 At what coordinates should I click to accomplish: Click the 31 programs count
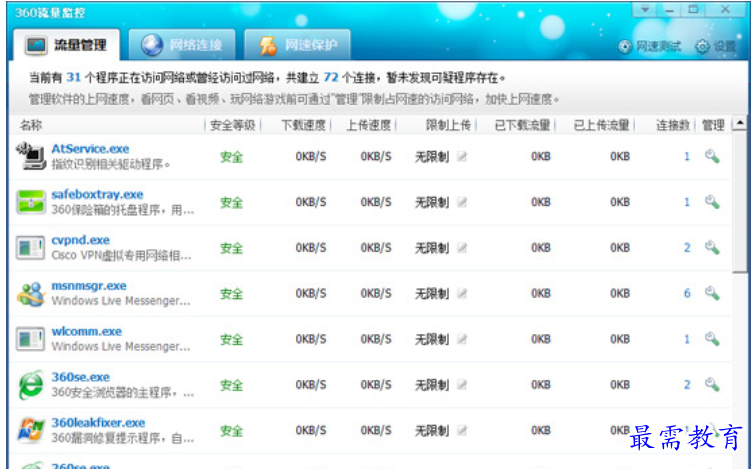73,77
